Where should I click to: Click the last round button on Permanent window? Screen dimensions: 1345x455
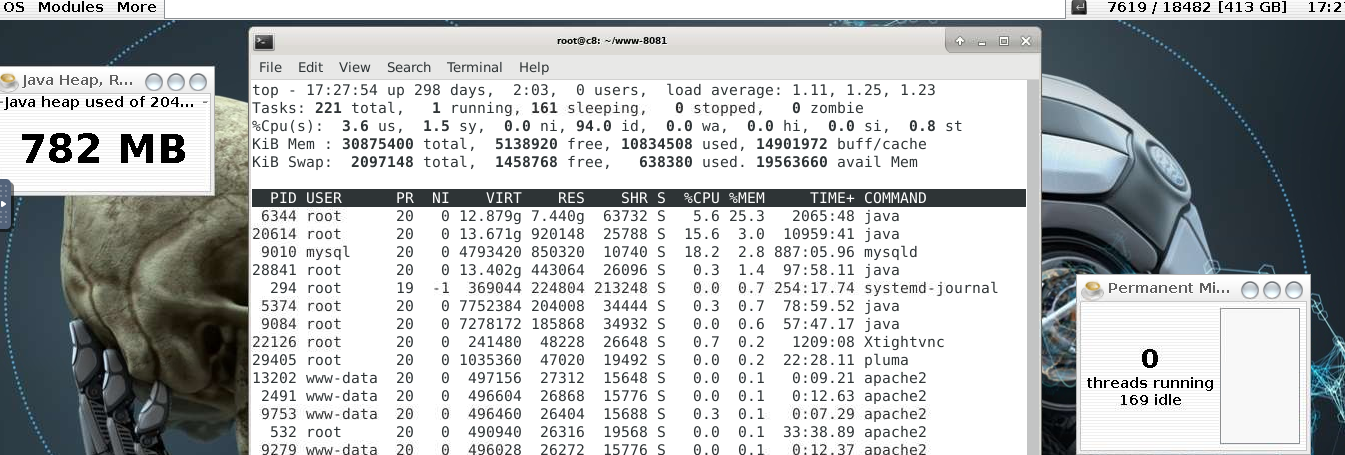click(1294, 290)
